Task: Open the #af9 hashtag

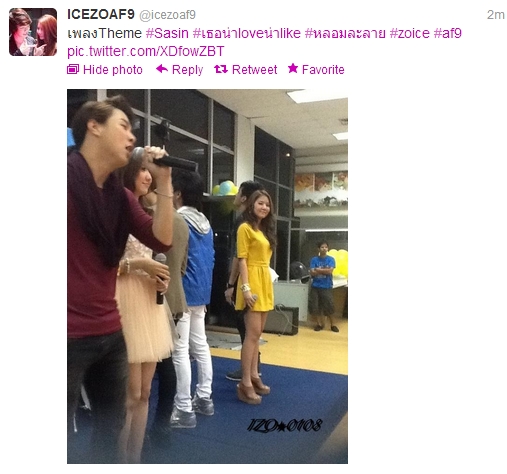Action: 448,33
